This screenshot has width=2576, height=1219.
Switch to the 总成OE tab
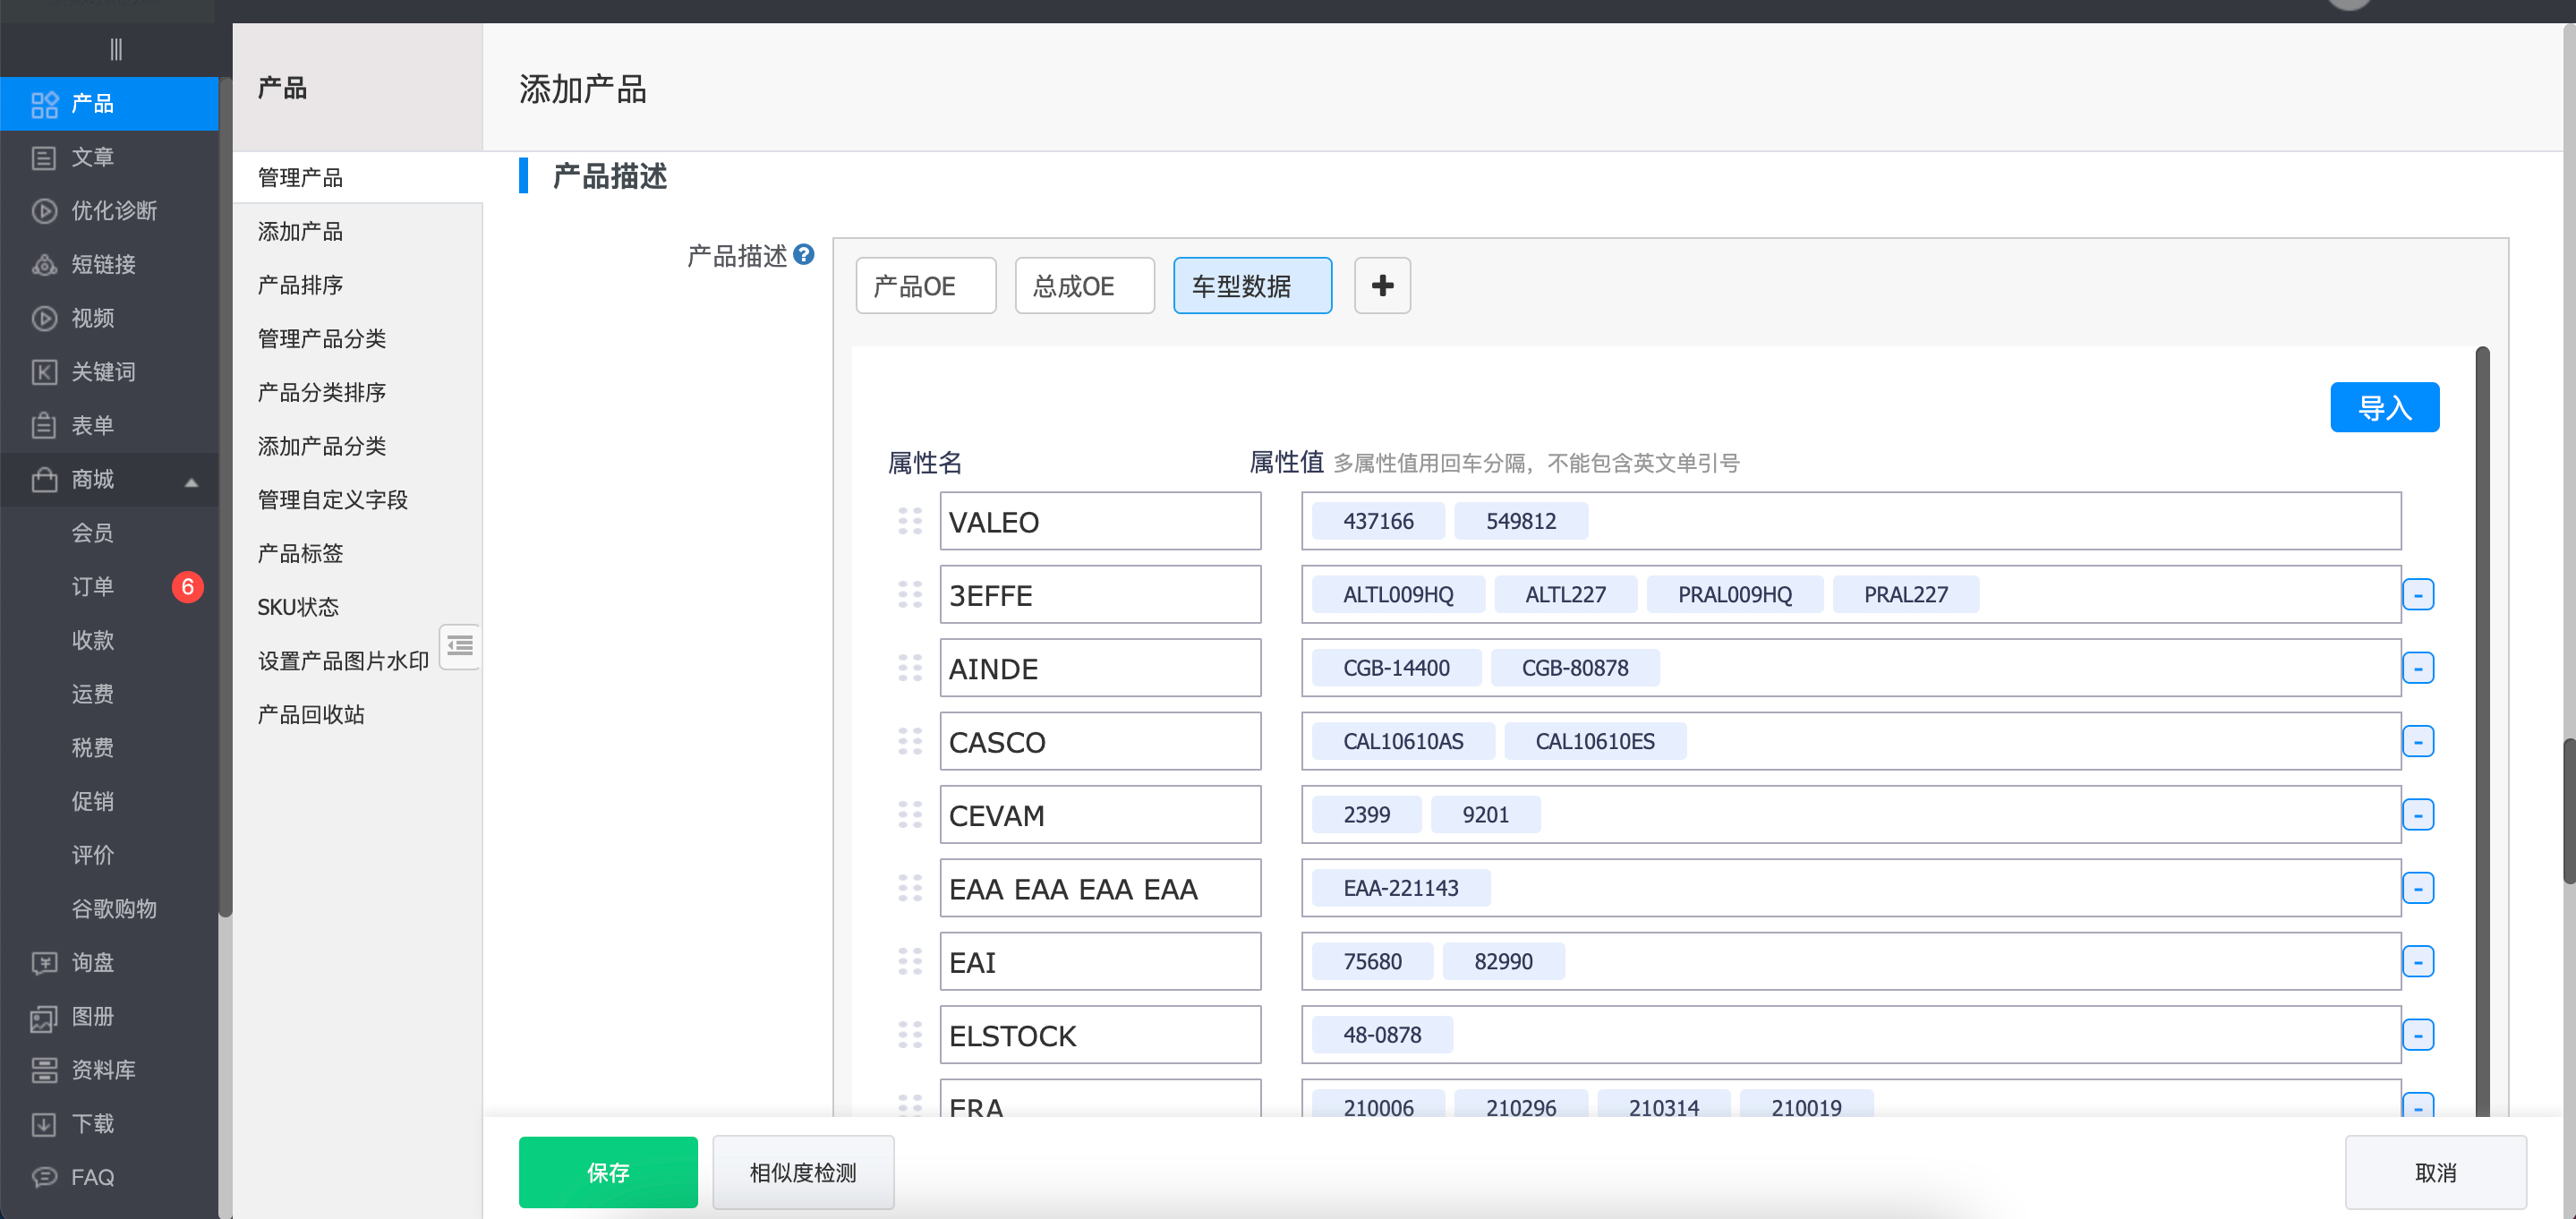coord(1084,286)
